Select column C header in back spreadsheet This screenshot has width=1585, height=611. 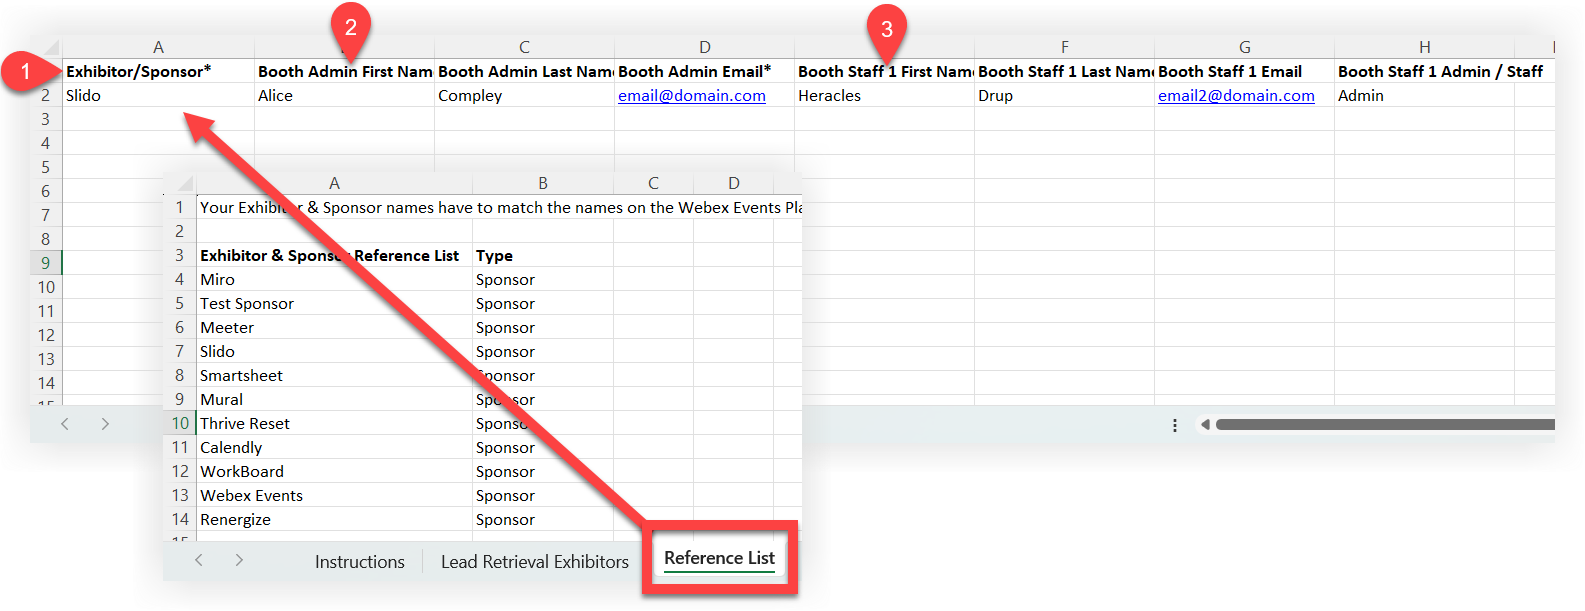(524, 47)
